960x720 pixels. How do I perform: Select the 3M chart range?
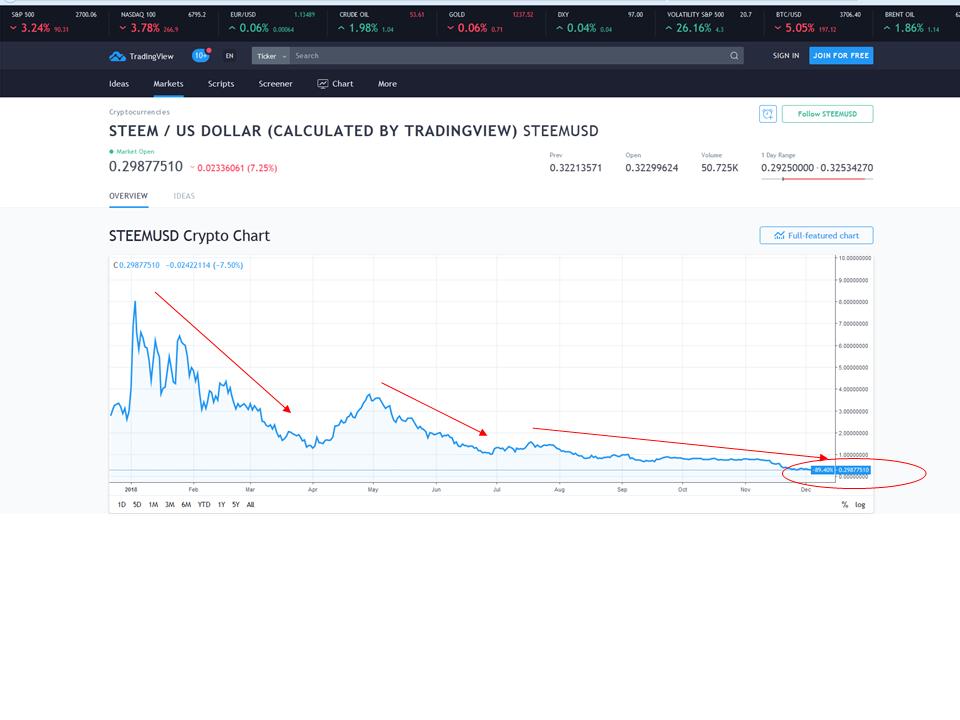click(170, 504)
